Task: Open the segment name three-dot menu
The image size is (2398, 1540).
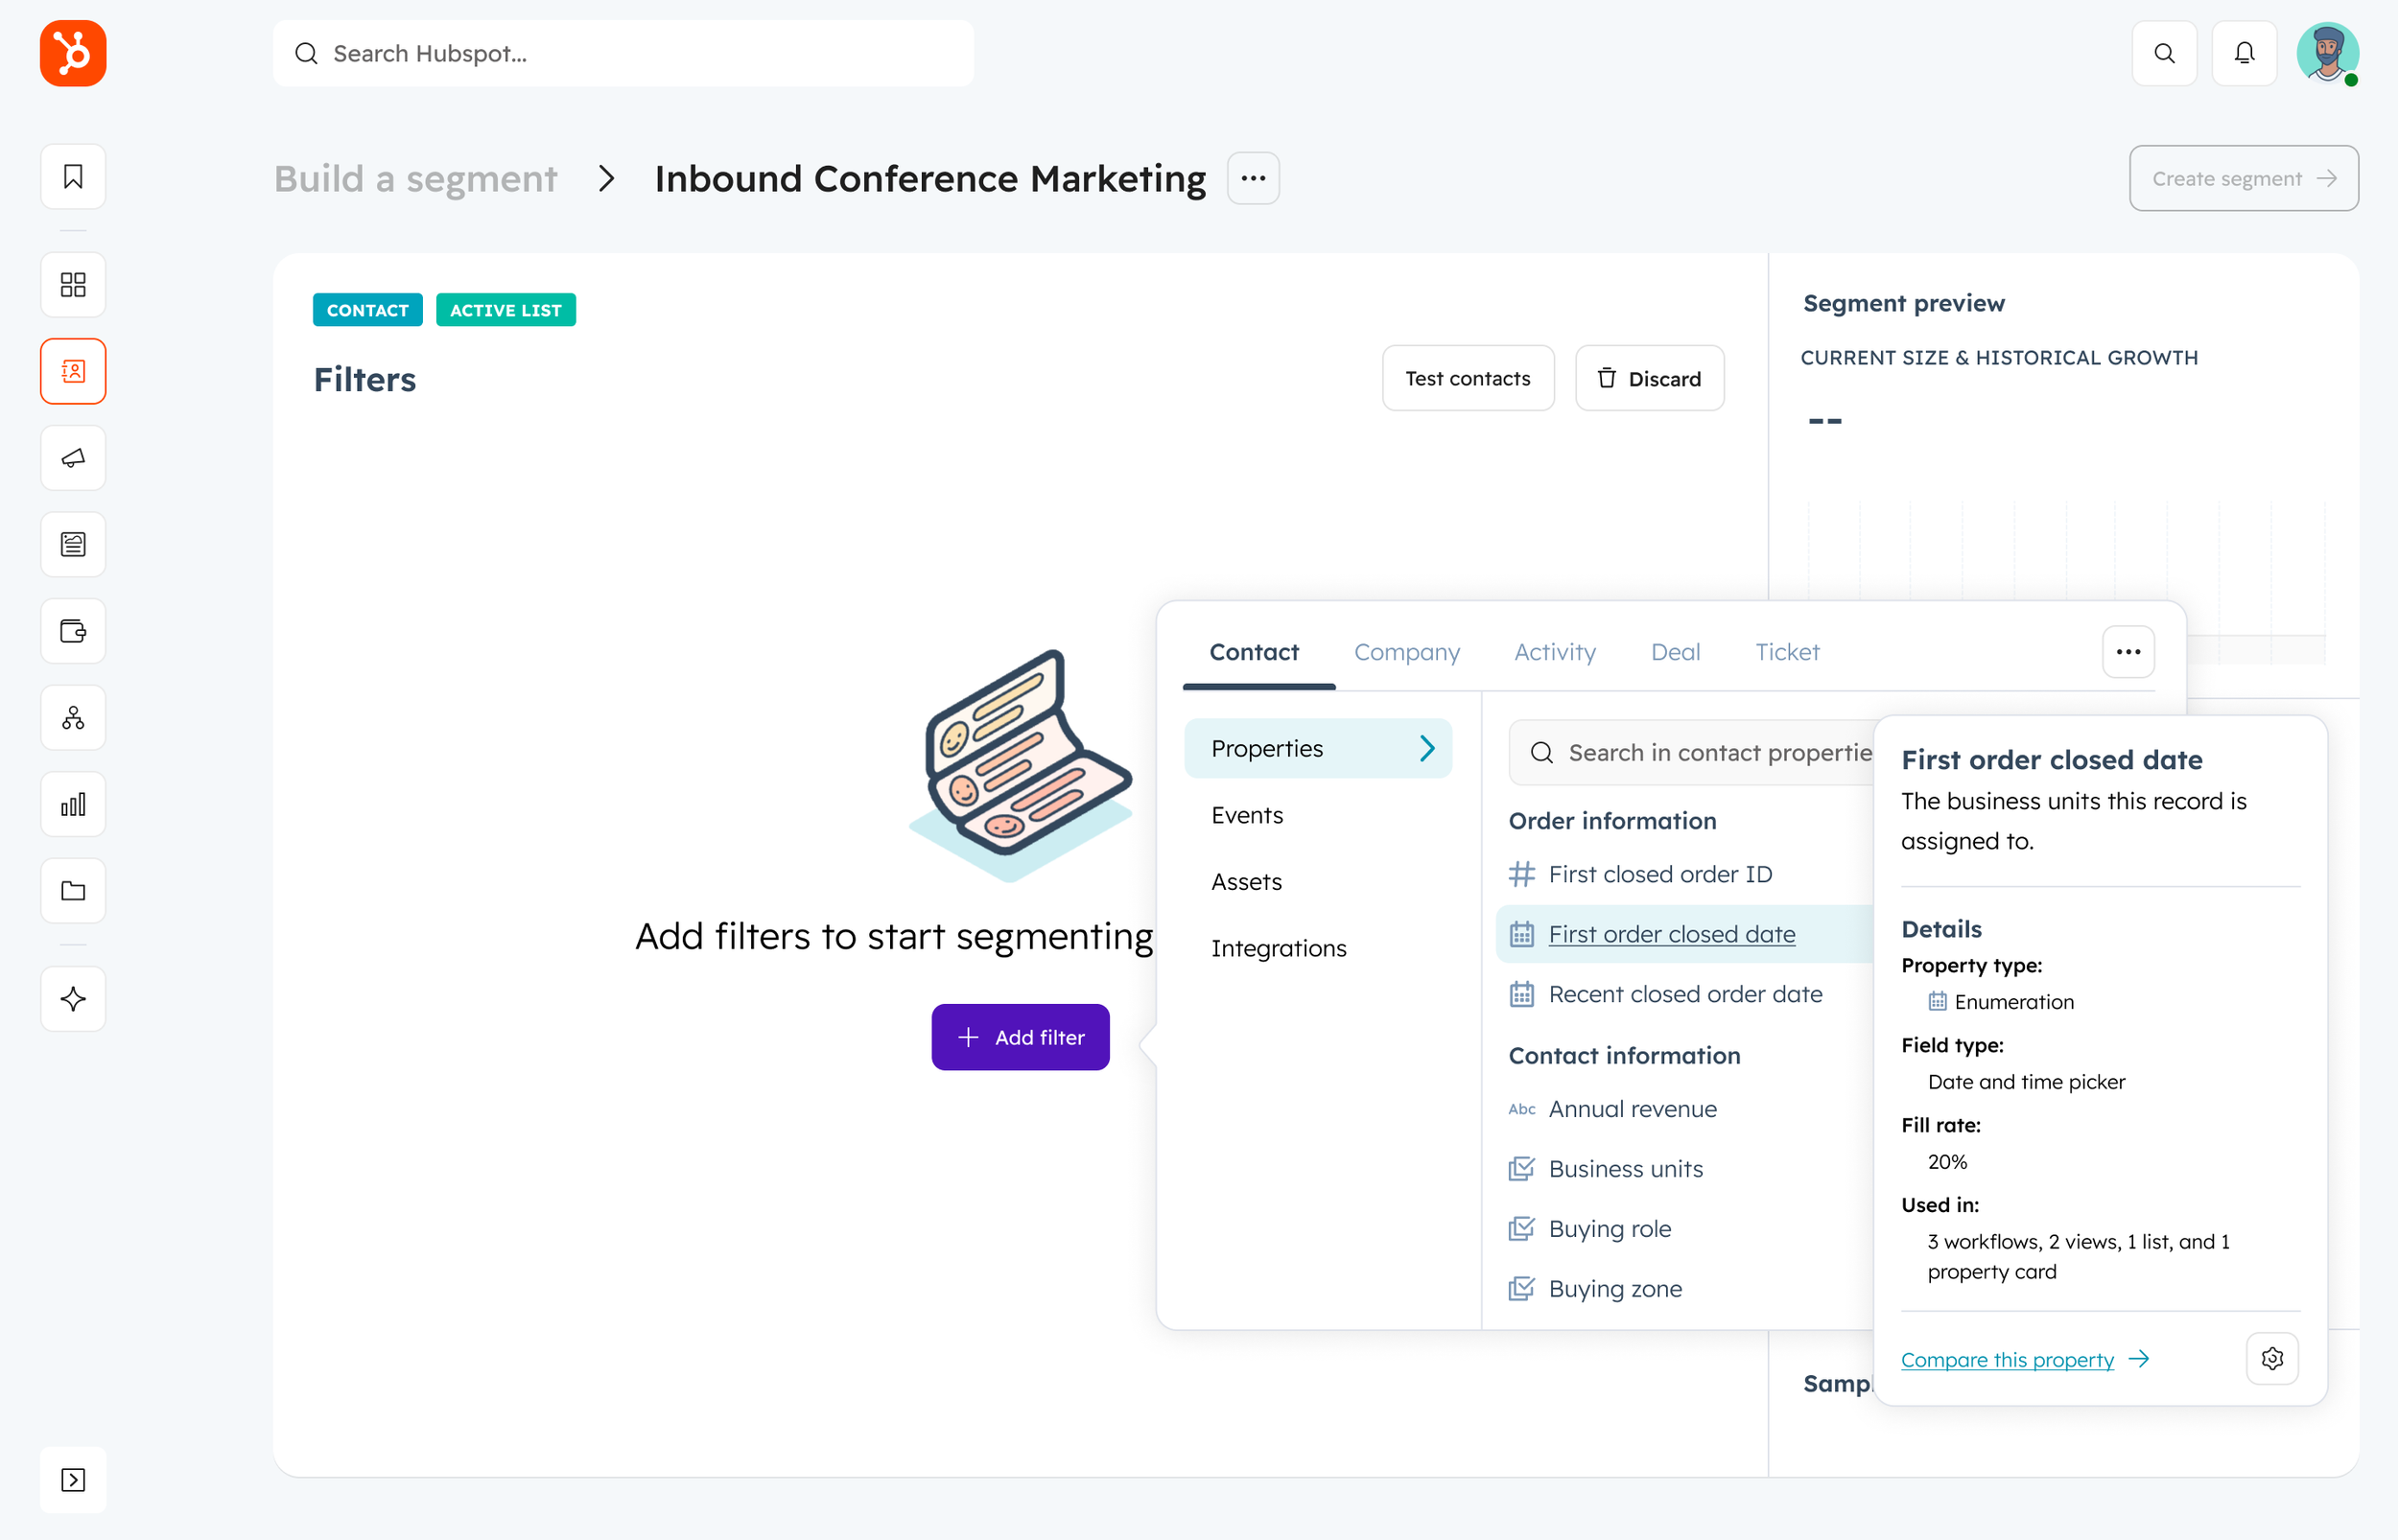Action: tap(1252, 178)
